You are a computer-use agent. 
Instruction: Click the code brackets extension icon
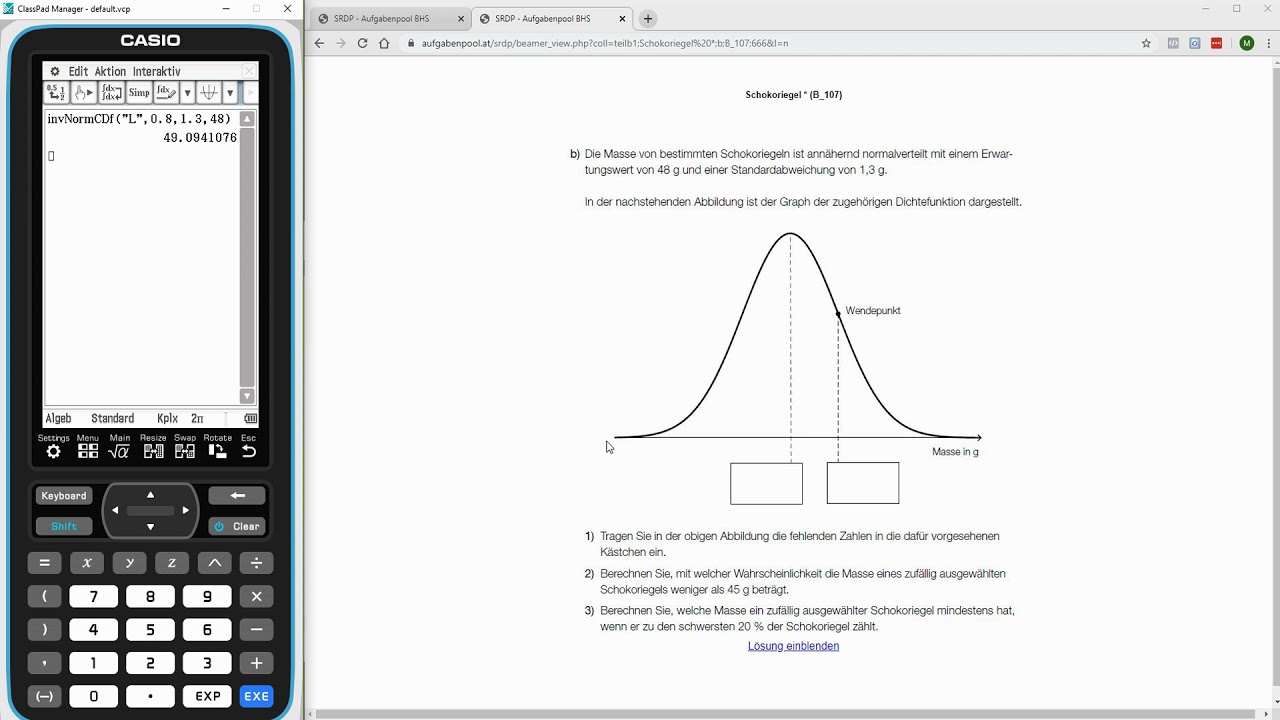point(1173,43)
